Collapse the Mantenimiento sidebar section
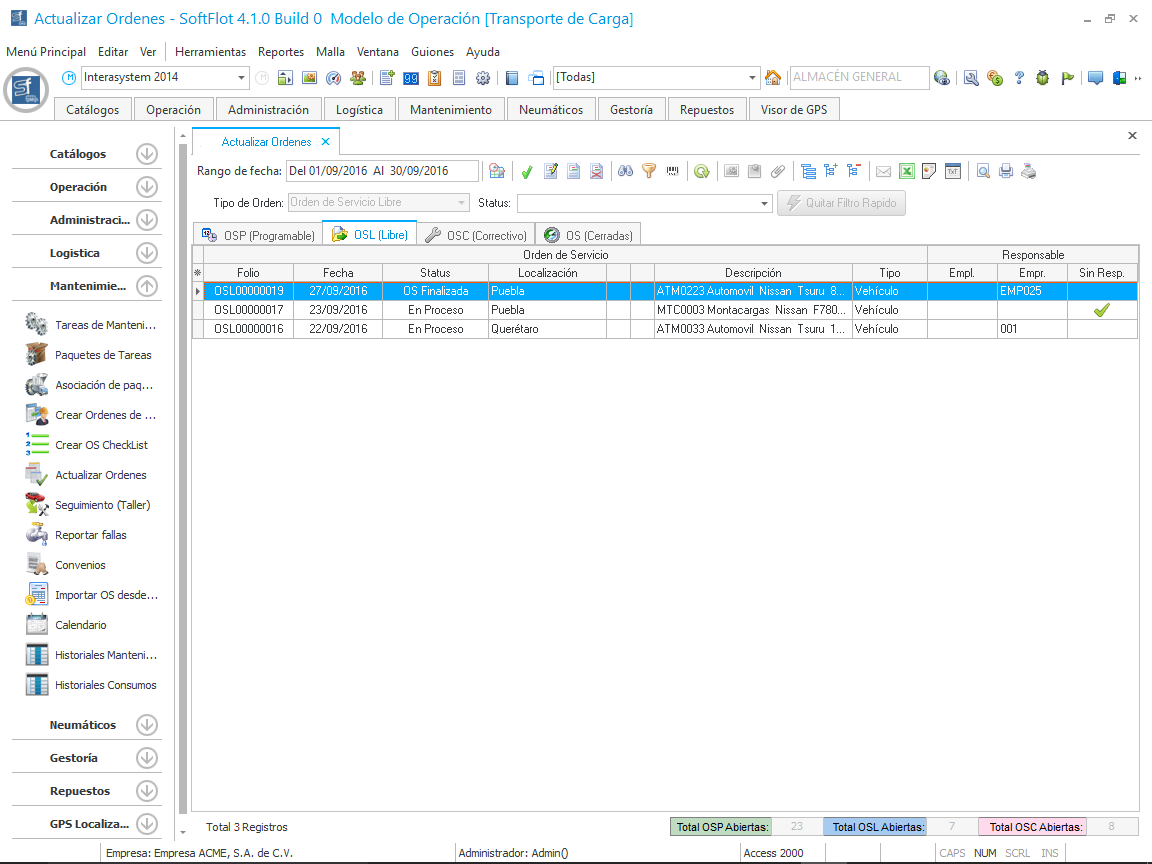Image resolution: width=1152 pixels, height=864 pixels. (147, 286)
